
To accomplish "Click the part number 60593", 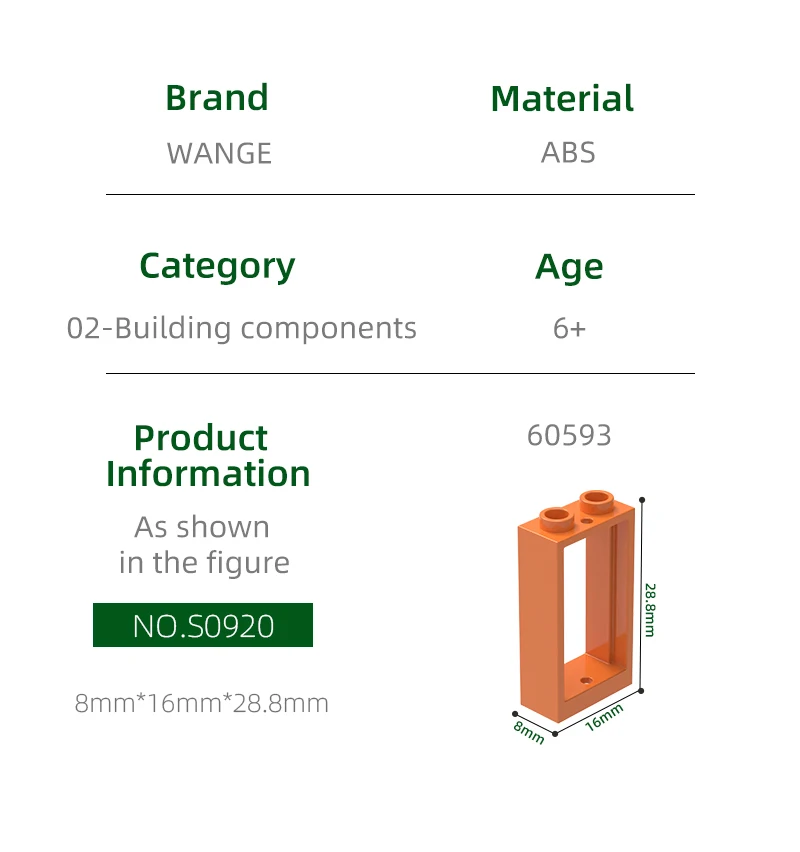I will [569, 435].
